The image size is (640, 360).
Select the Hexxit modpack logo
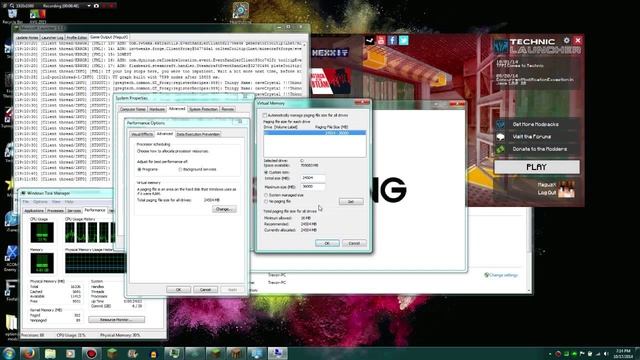tap(330, 53)
